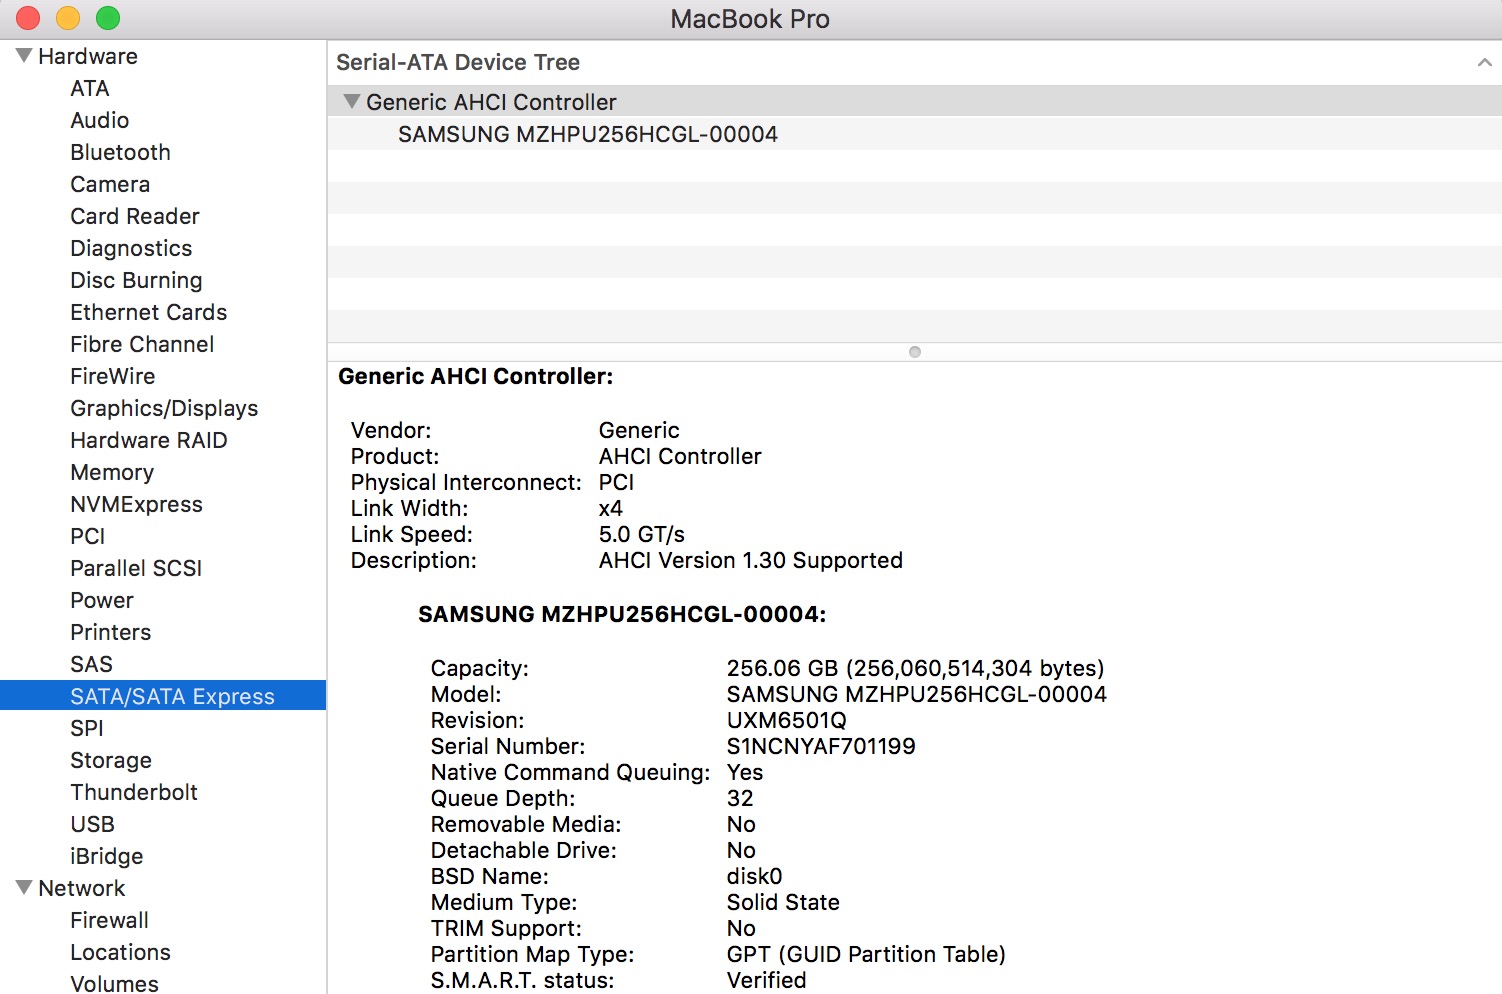The image size is (1502, 994).
Task: Select USB in the sidebar
Action: [93, 824]
